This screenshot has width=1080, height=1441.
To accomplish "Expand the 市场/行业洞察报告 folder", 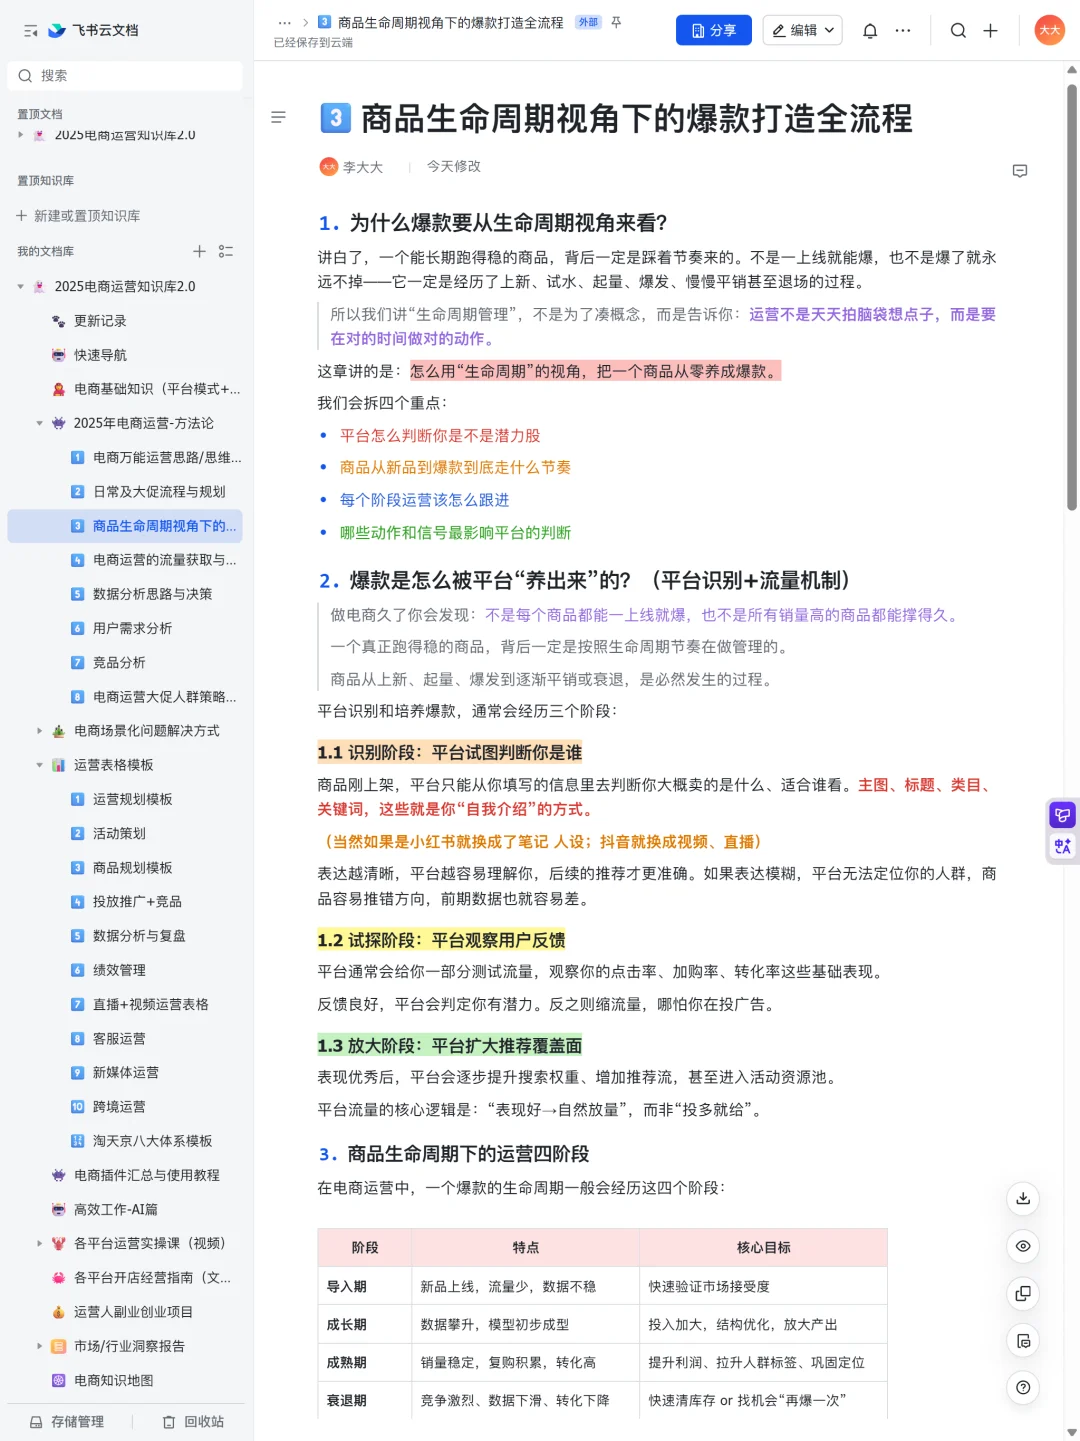I will tap(40, 1347).
